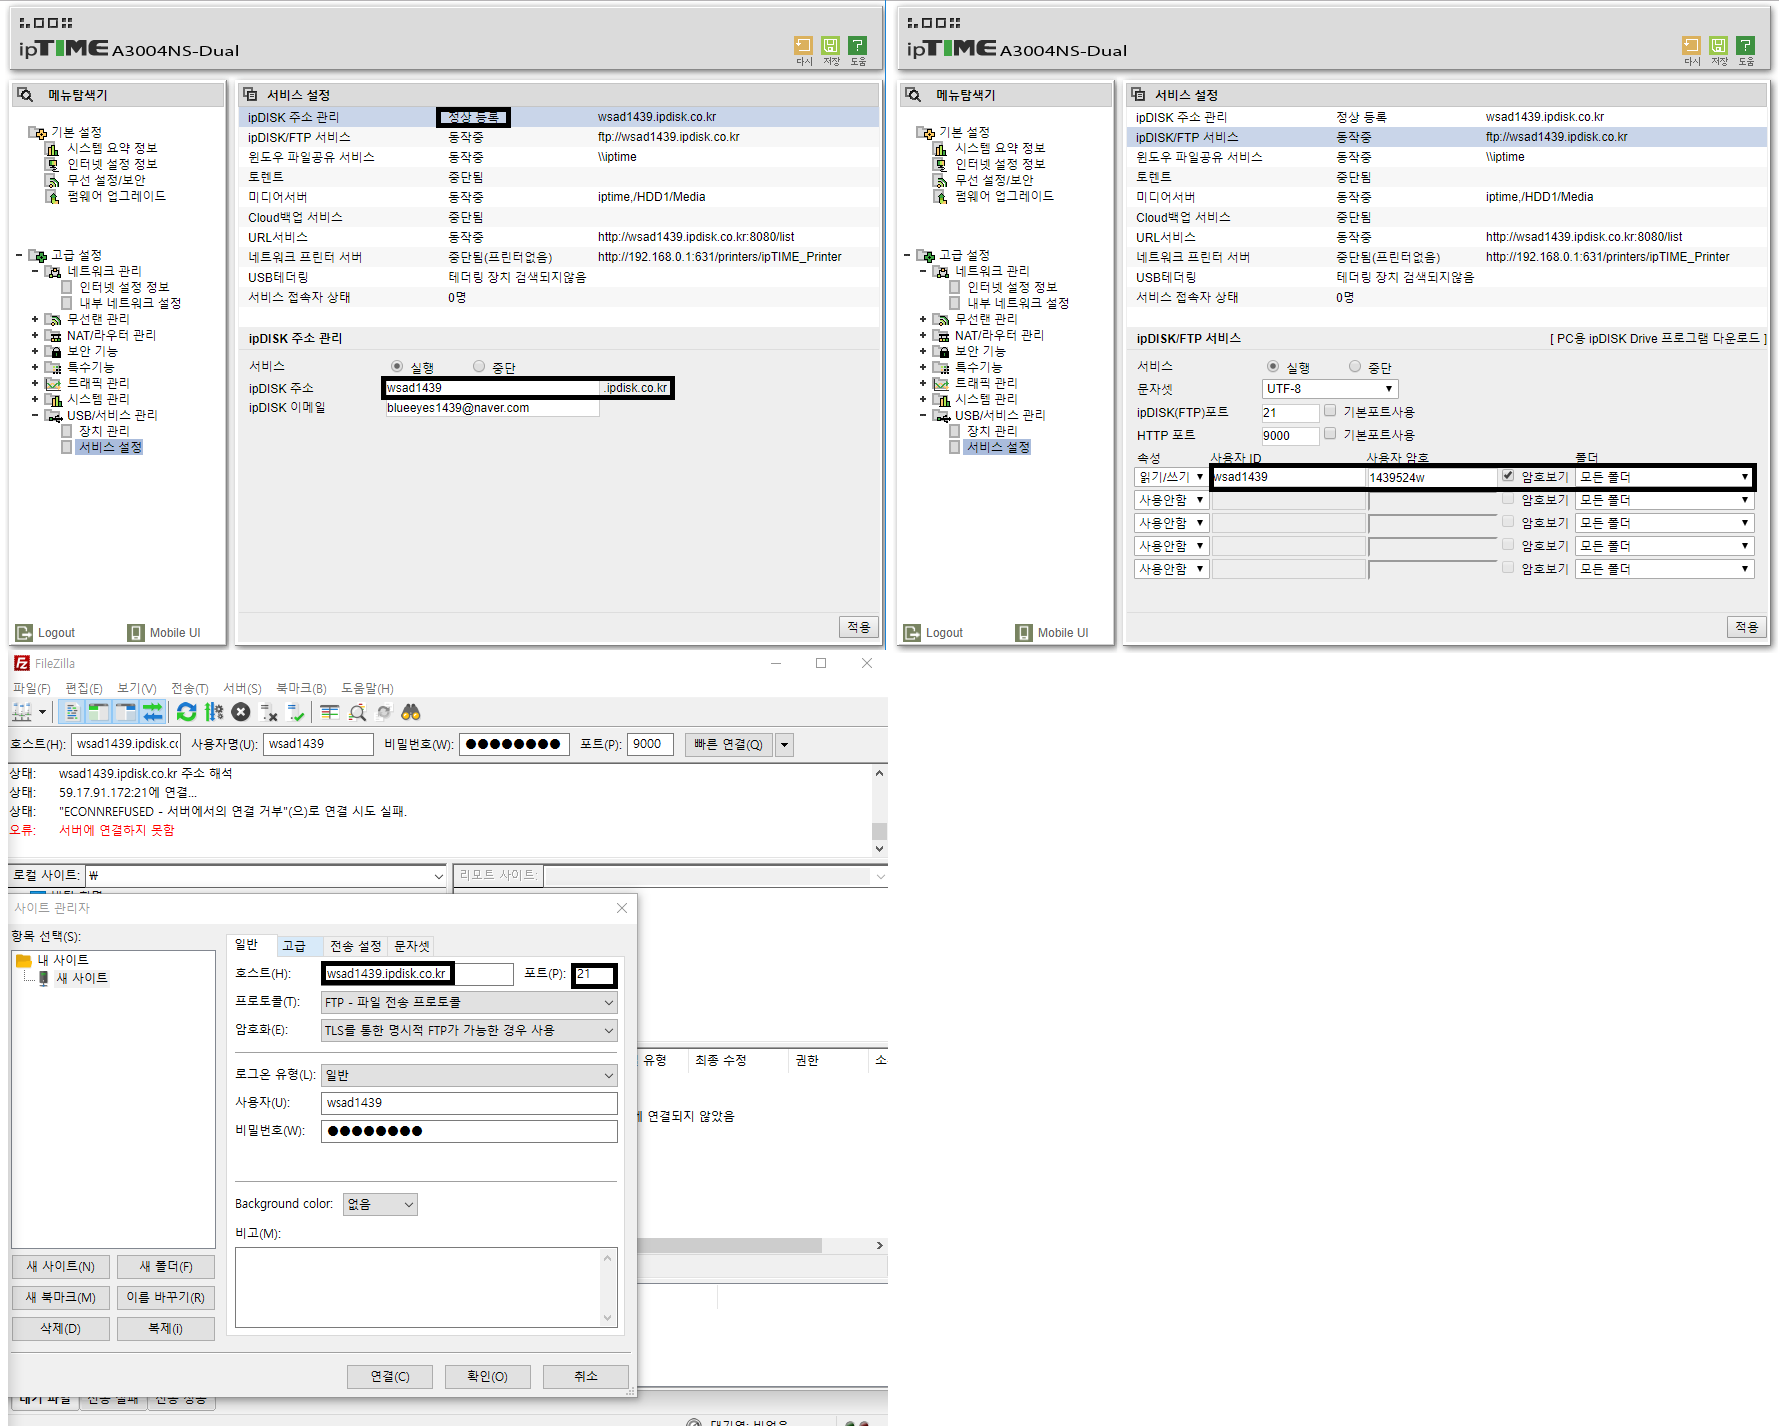Collapse USB/서비스 관리 tree node in left panel
Screen dimensions: 1779x1426
click(x=35, y=415)
